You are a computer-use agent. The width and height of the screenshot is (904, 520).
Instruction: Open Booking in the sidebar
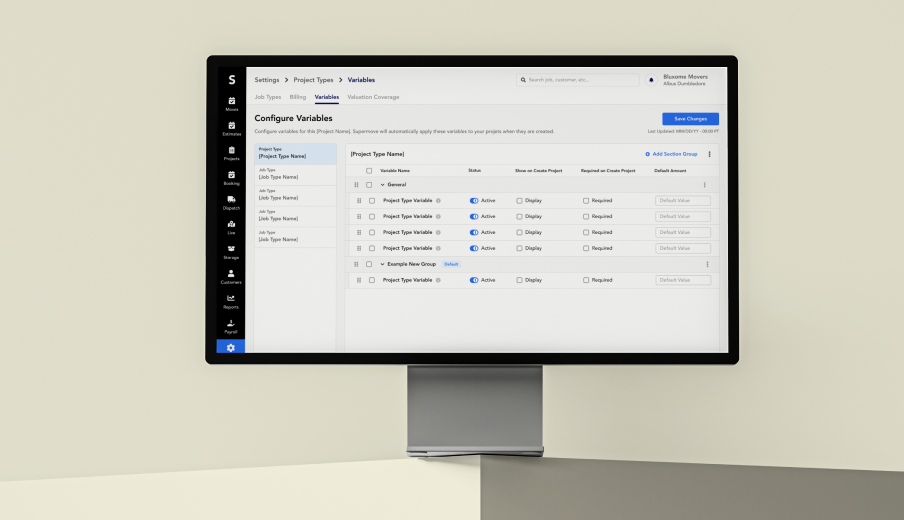231,178
